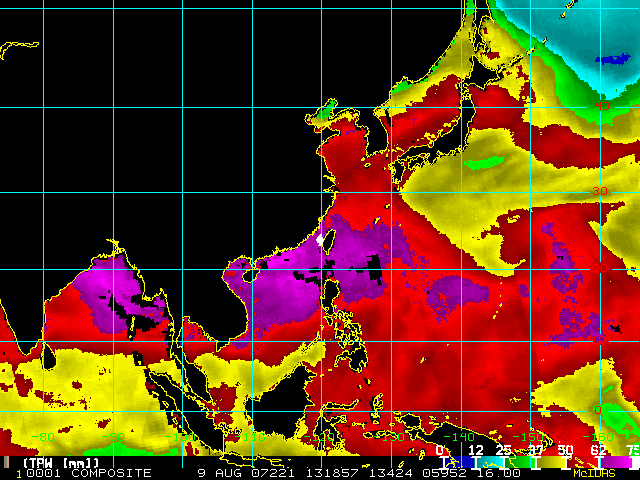Click the latitude label '20'

[599, 268]
